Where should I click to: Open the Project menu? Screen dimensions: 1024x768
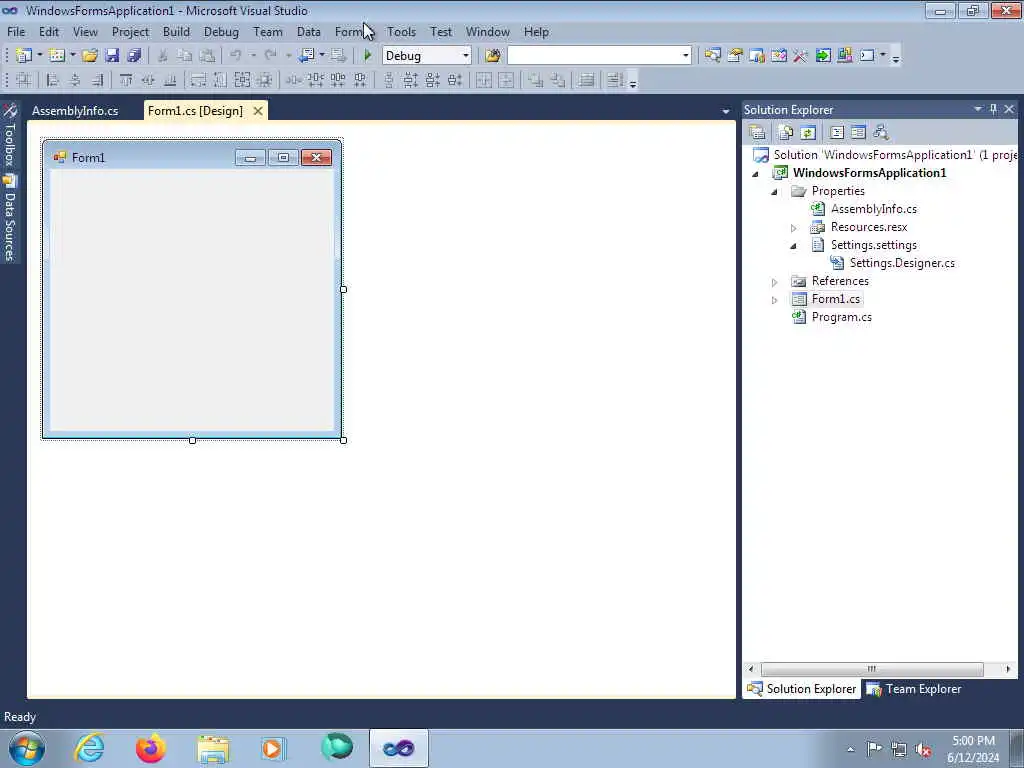point(130,31)
